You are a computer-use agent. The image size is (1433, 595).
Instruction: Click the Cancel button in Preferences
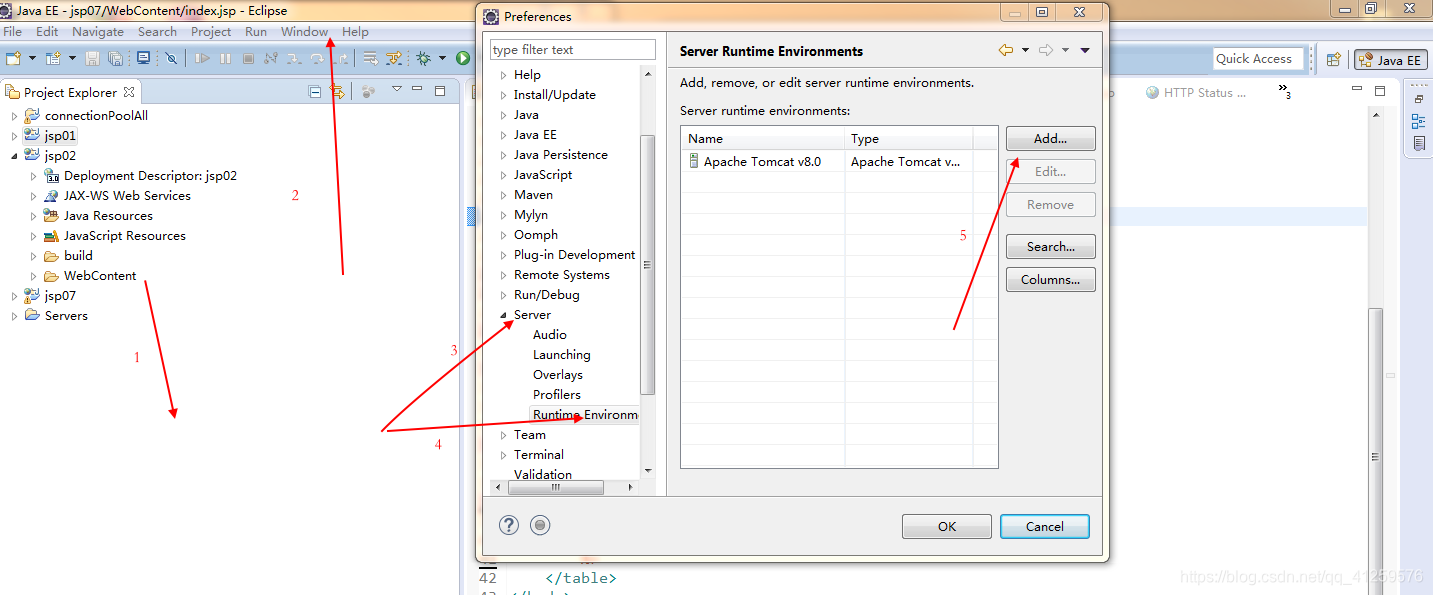(x=1044, y=526)
